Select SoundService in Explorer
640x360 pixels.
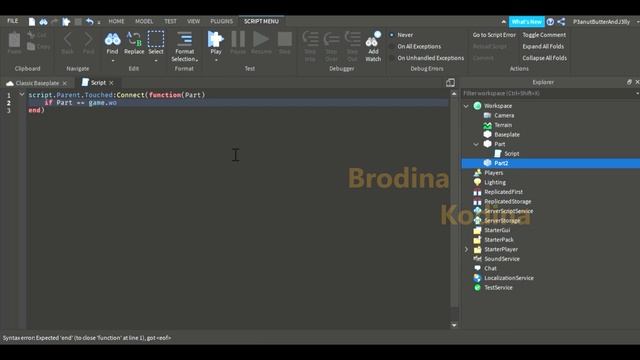[502, 259]
